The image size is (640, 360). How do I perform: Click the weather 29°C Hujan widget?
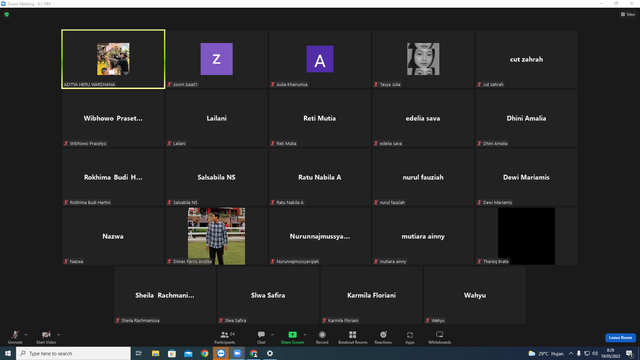click(x=546, y=353)
